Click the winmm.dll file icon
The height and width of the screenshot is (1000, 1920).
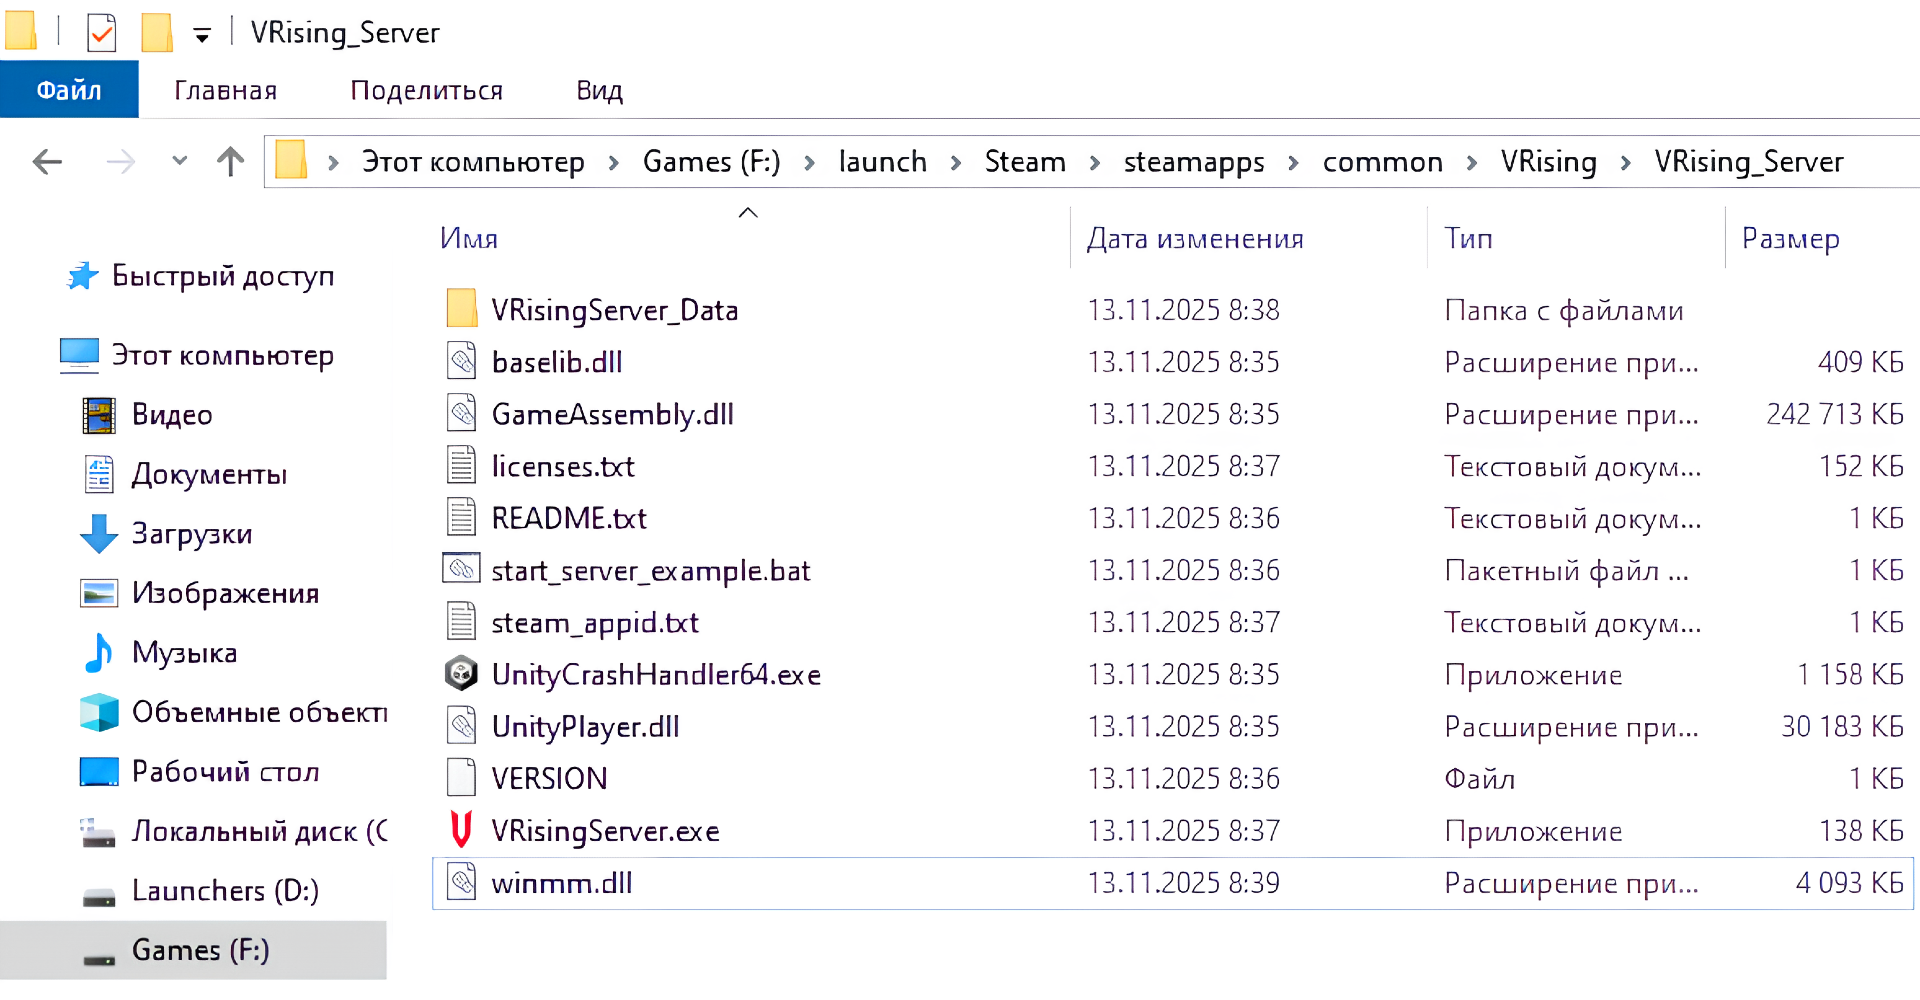(461, 882)
